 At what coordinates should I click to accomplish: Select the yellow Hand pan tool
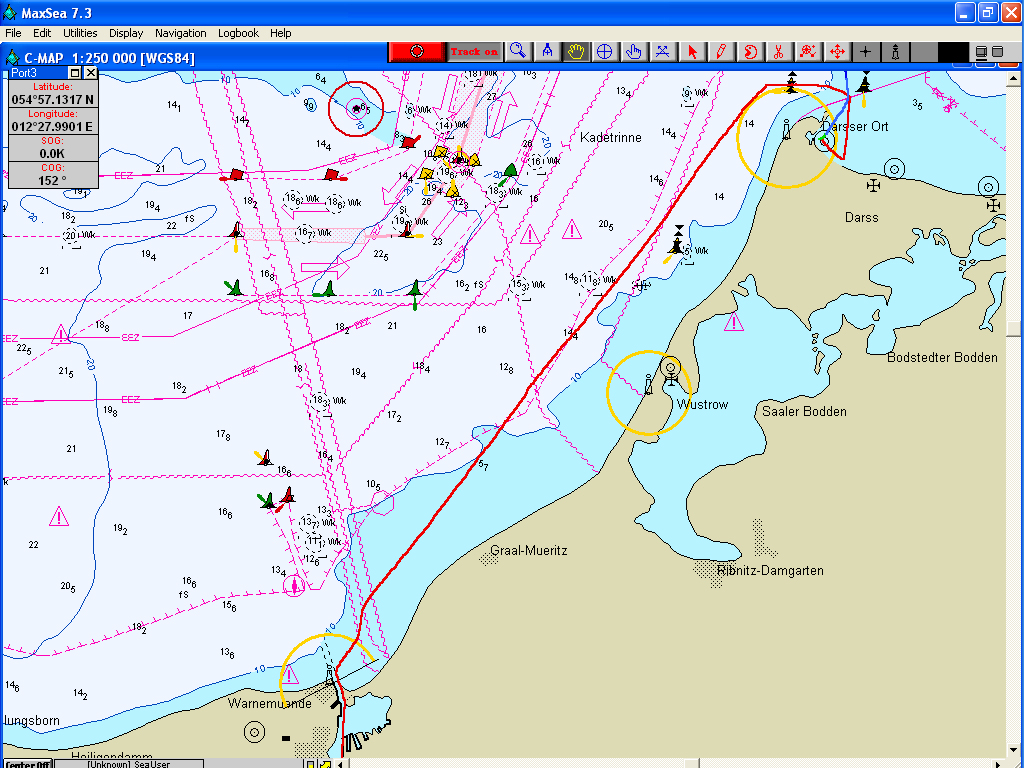(576, 52)
